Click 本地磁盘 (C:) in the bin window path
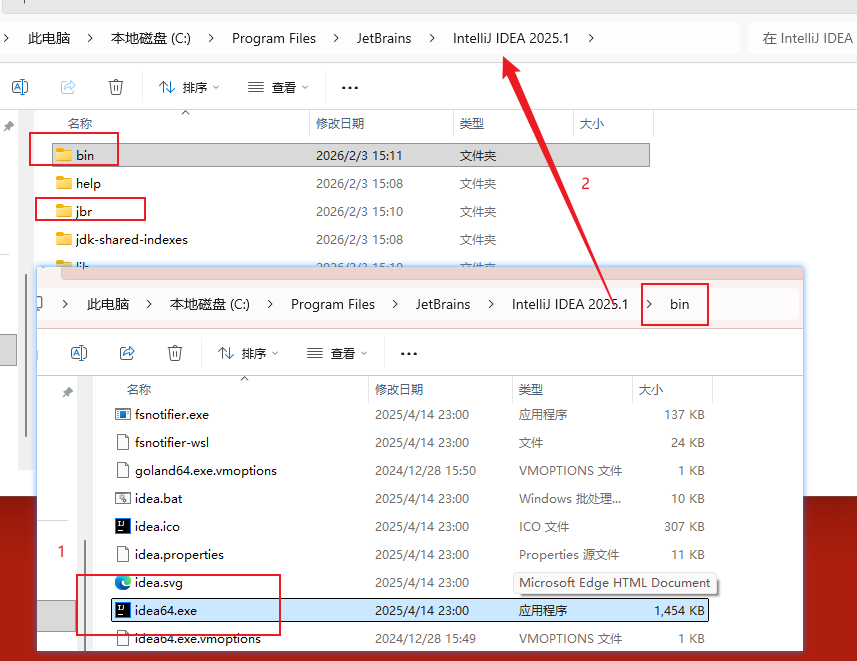857x661 pixels. pos(209,304)
